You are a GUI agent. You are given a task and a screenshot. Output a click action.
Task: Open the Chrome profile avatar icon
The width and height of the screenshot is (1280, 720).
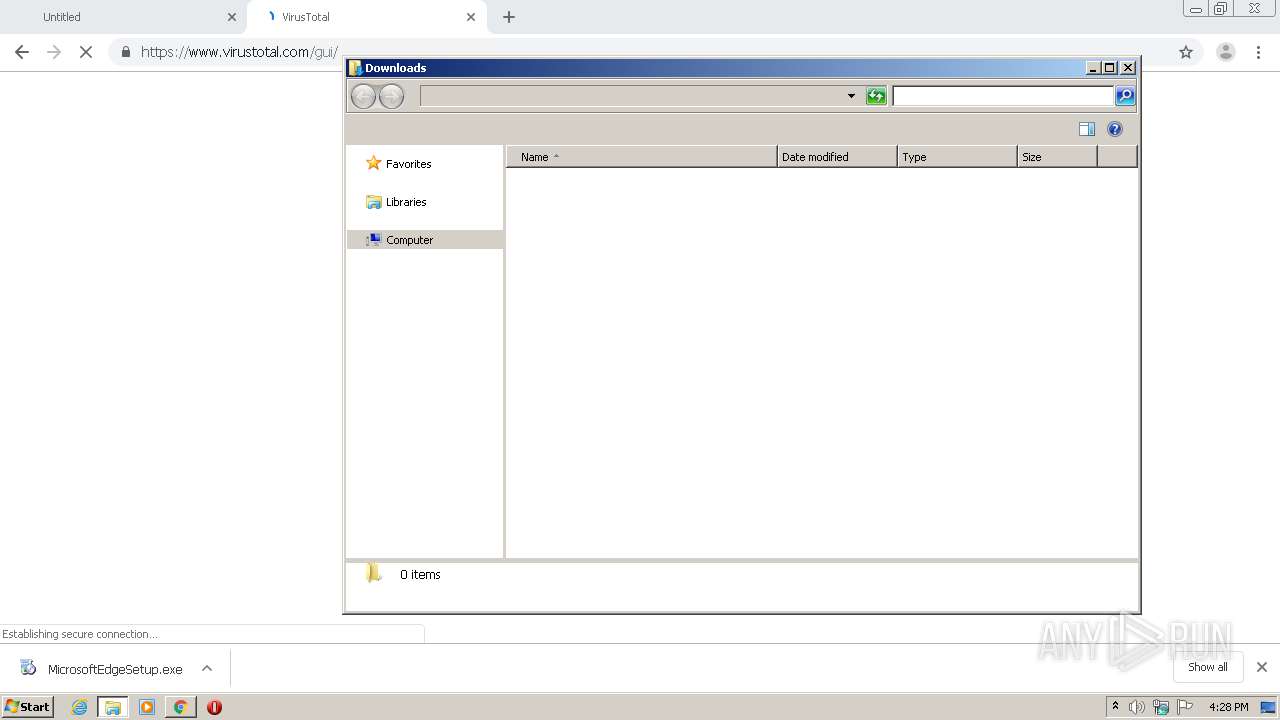click(x=1226, y=52)
